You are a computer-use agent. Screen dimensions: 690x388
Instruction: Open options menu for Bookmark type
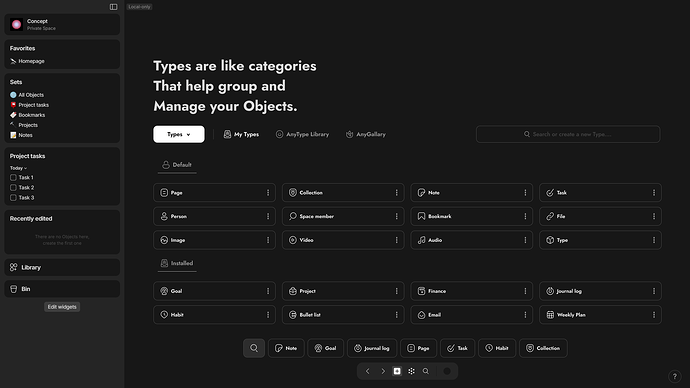click(525, 216)
